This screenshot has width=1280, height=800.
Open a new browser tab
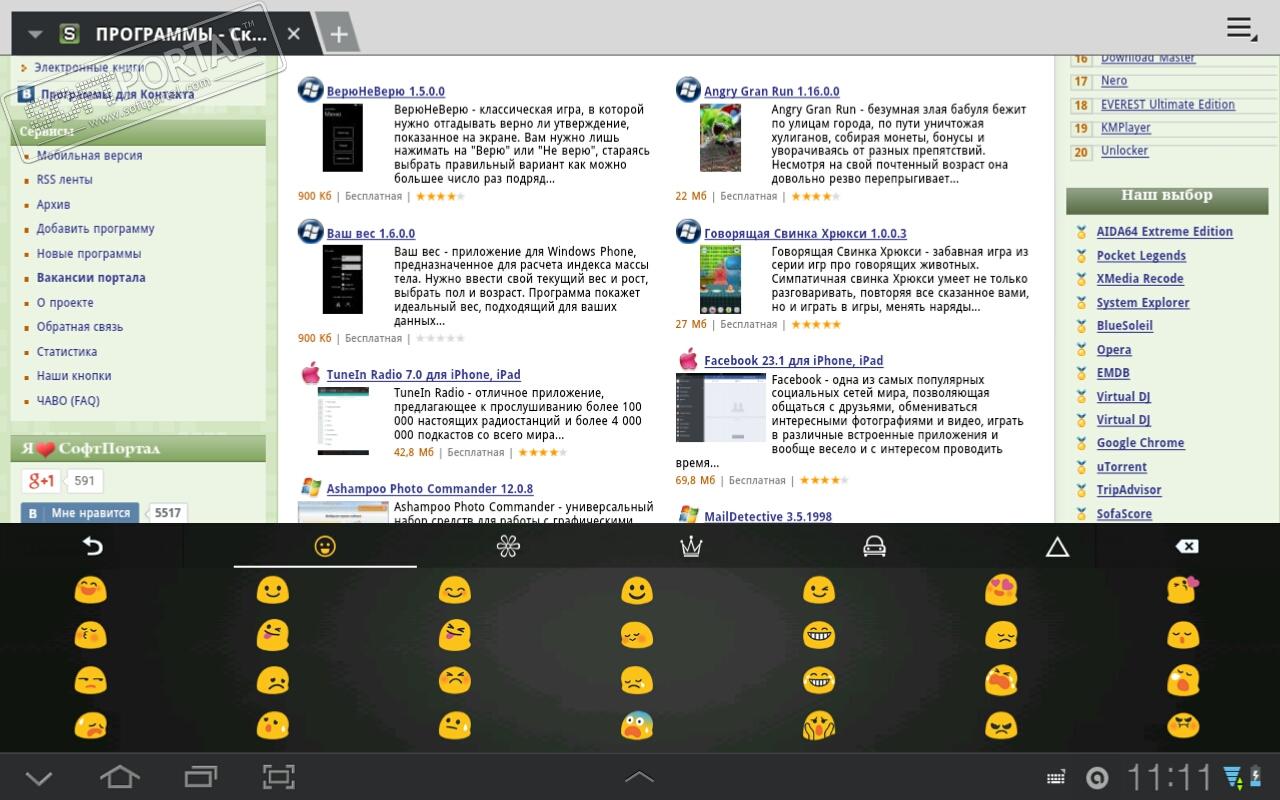coord(339,34)
